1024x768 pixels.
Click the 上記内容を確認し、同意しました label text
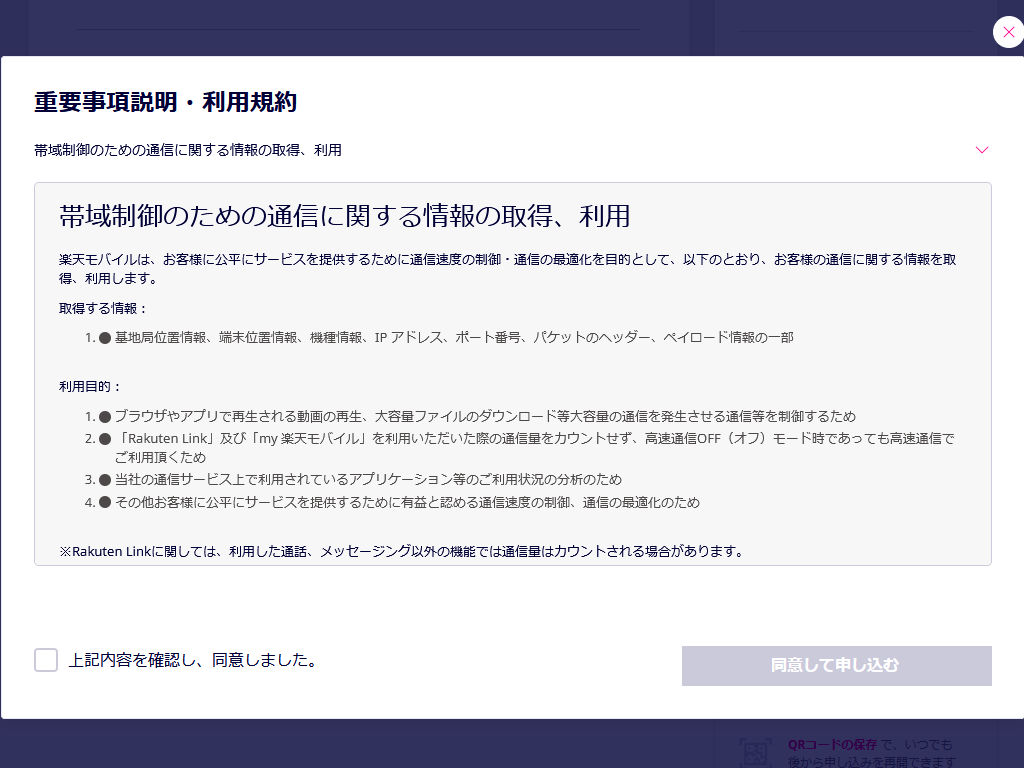pos(193,660)
